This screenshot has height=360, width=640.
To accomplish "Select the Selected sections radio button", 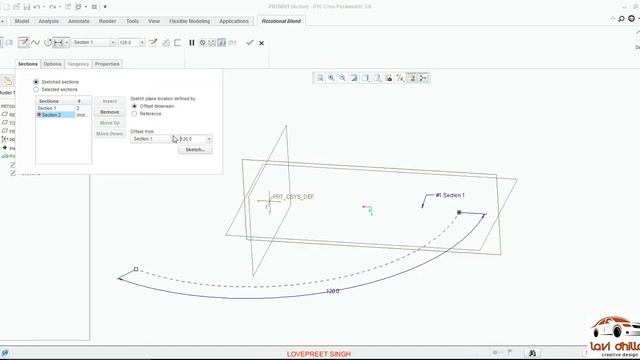I will pos(36,89).
